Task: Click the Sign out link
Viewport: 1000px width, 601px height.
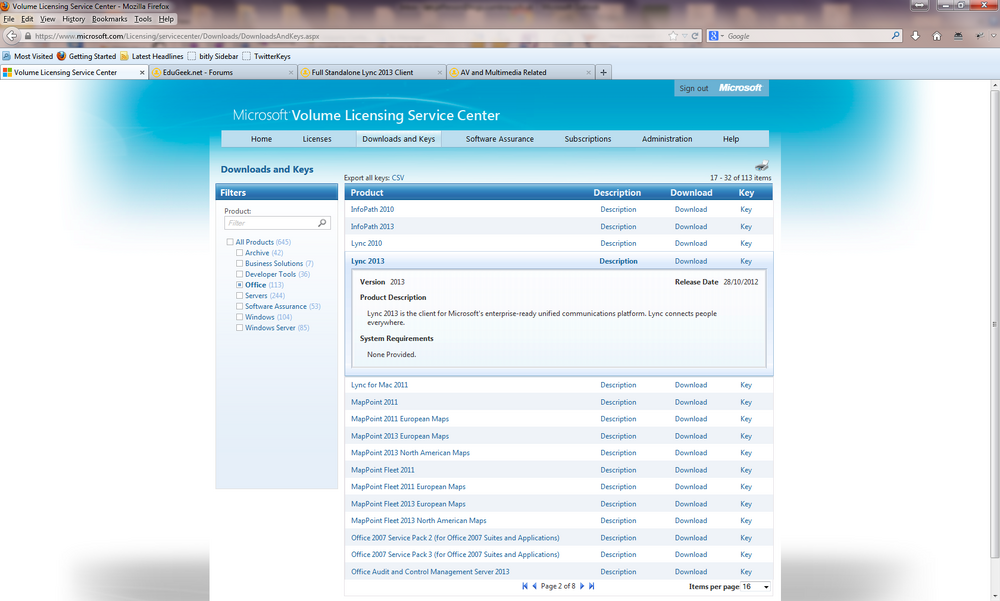Action: pyautogui.click(x=693, y=88)
